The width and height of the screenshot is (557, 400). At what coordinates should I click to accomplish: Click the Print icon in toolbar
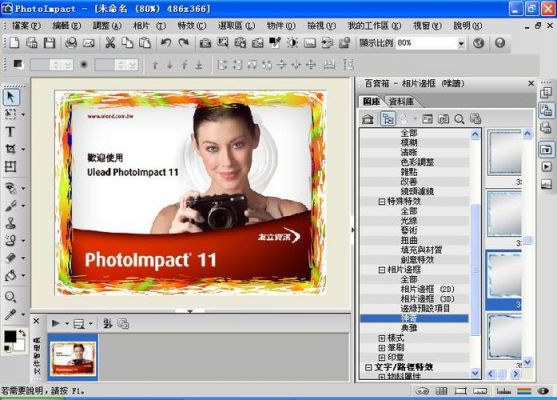click(x=71, y=43)
